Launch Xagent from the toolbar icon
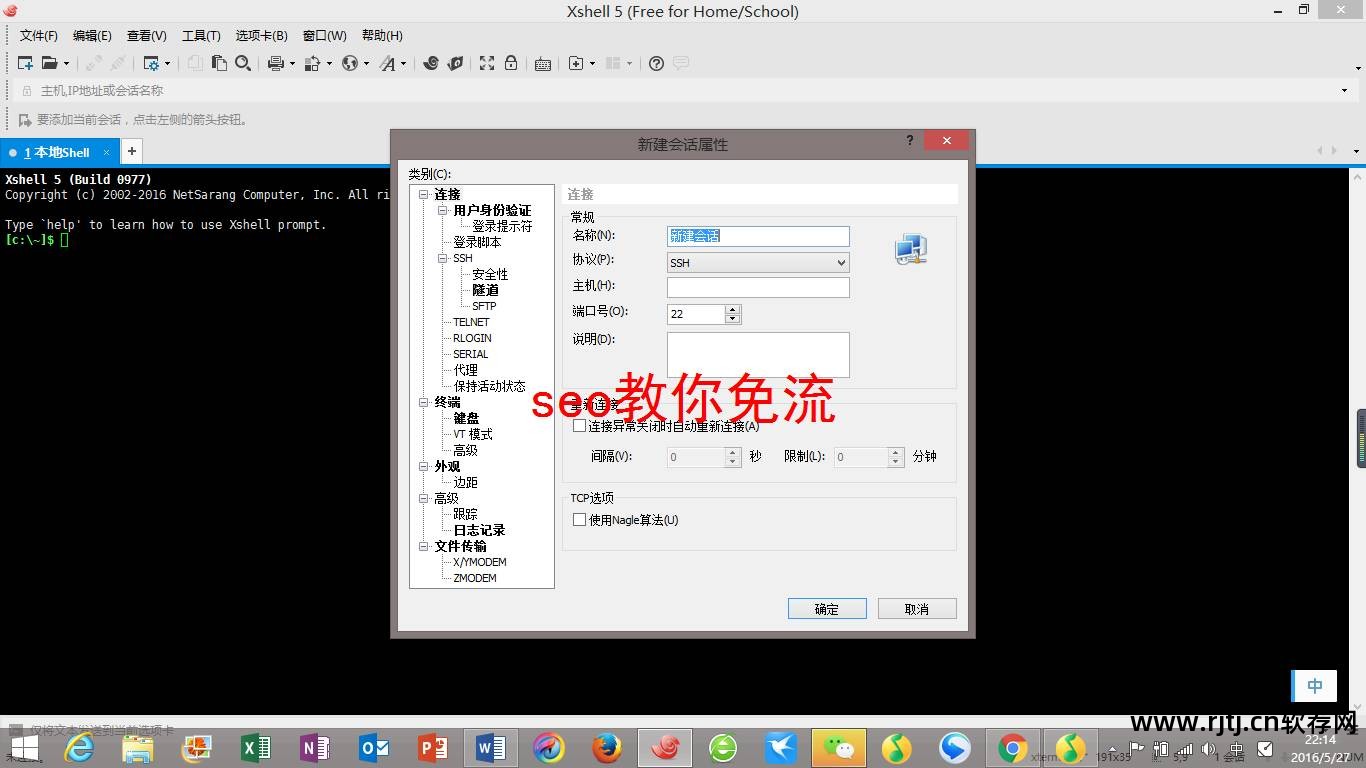1366x768 pixels. coord(455,63)
